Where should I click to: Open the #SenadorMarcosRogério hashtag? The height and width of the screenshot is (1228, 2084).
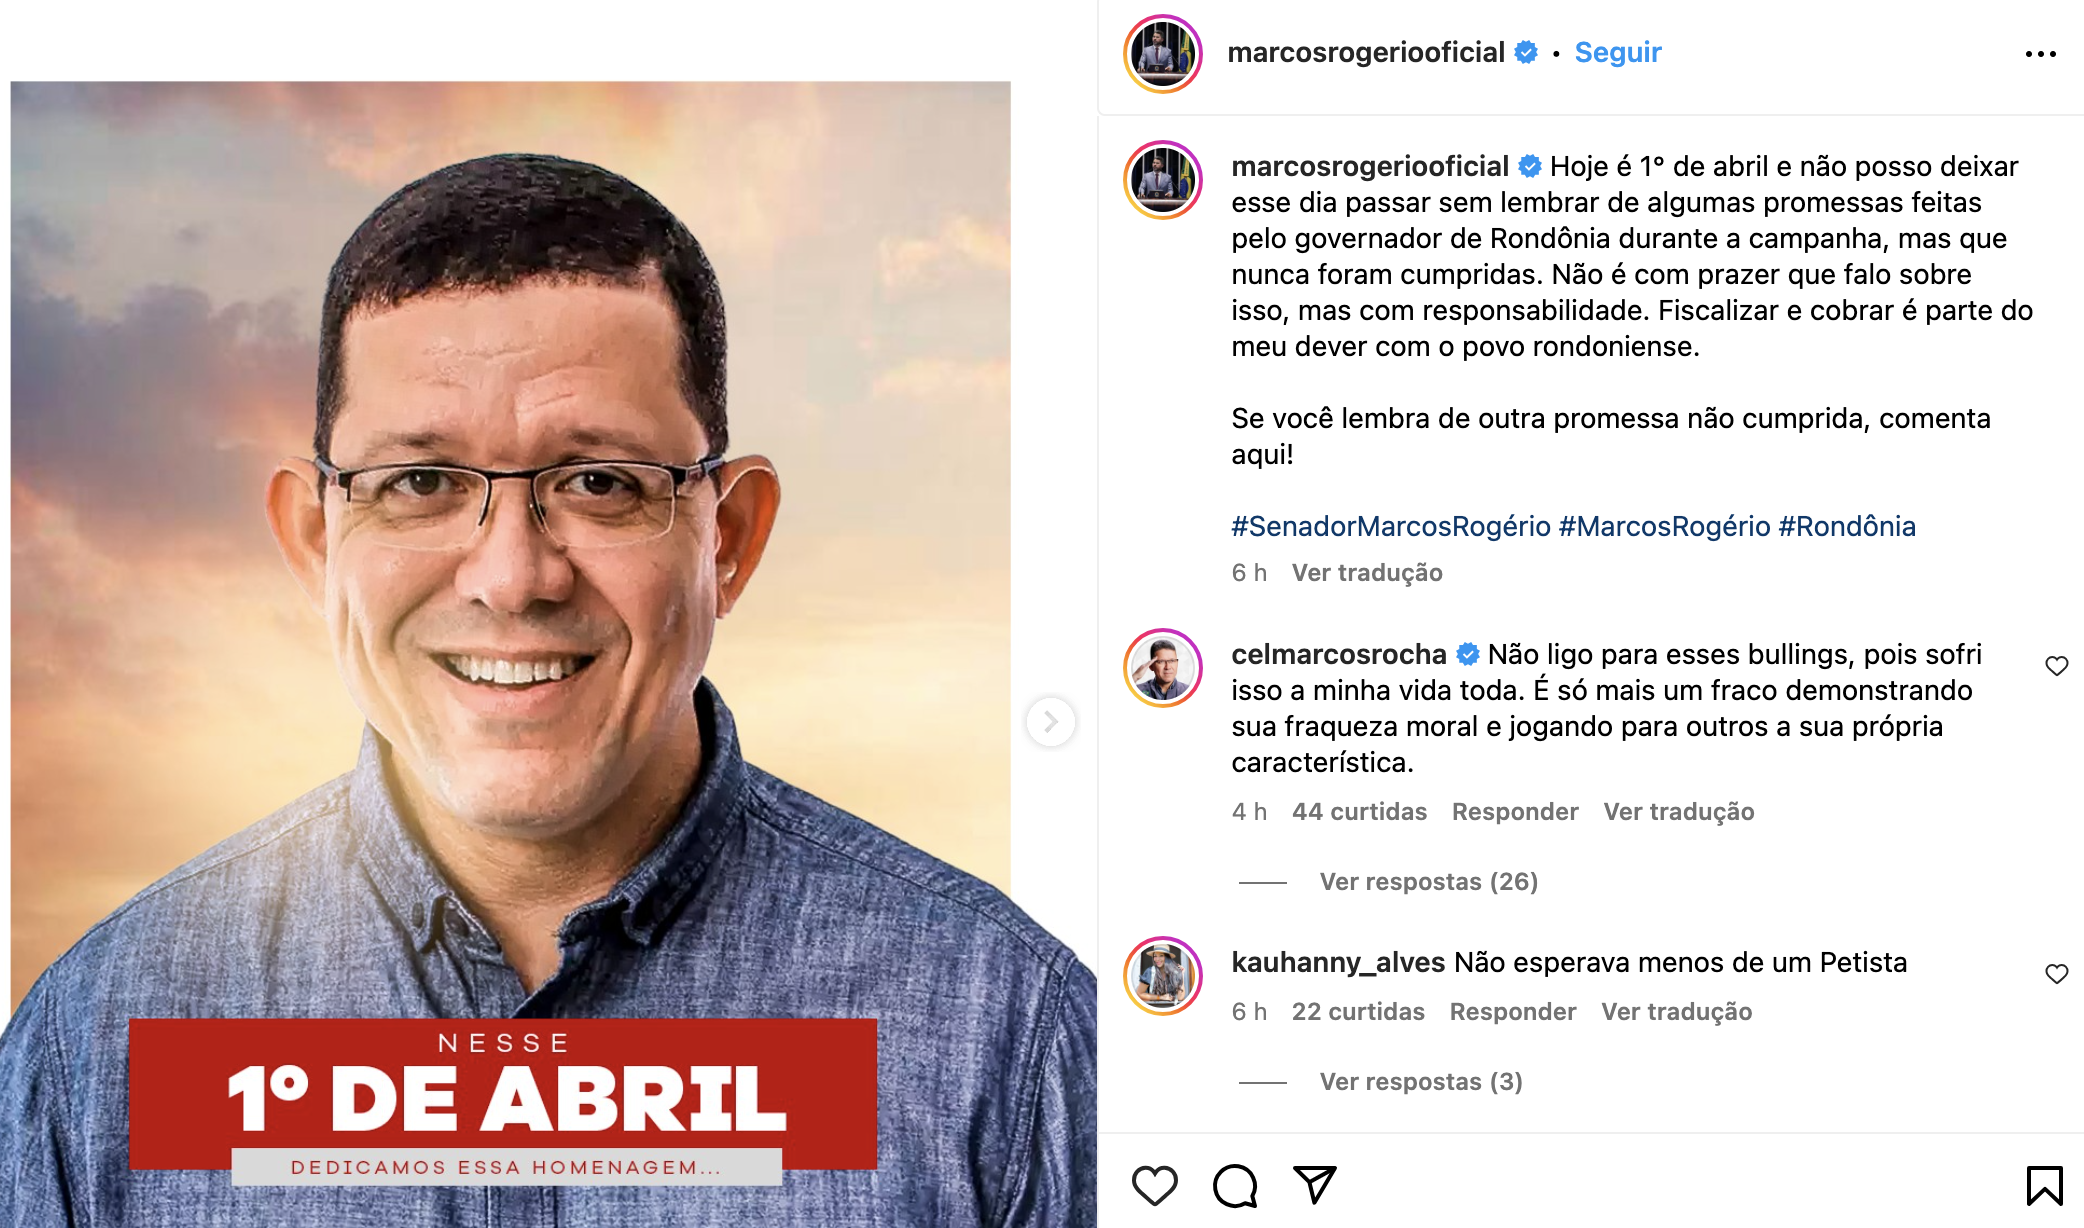[1390, 526]
